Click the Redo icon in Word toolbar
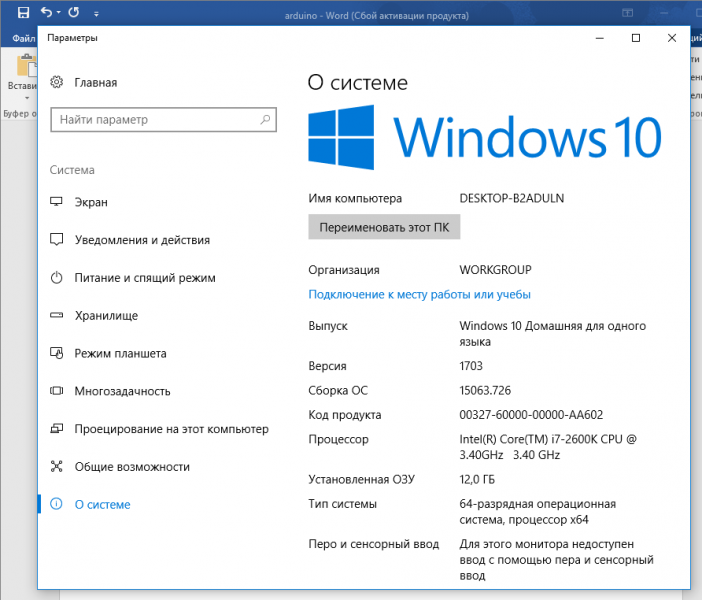Viewport: 702px width, 600px height. coord(74,12)
